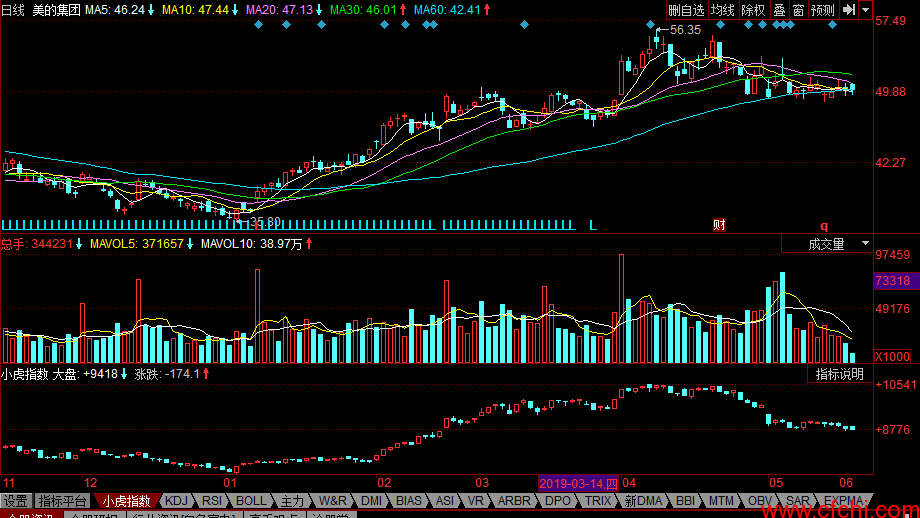Switch to the W&R indicator tab

point(333,501)
